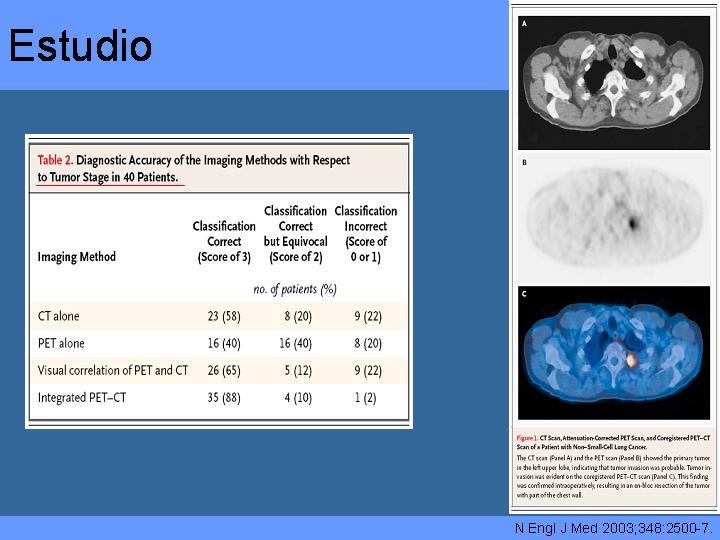Click the 'Classification Incorrect' column header
This screenshot has width=720, height=540.
[366, 234]
